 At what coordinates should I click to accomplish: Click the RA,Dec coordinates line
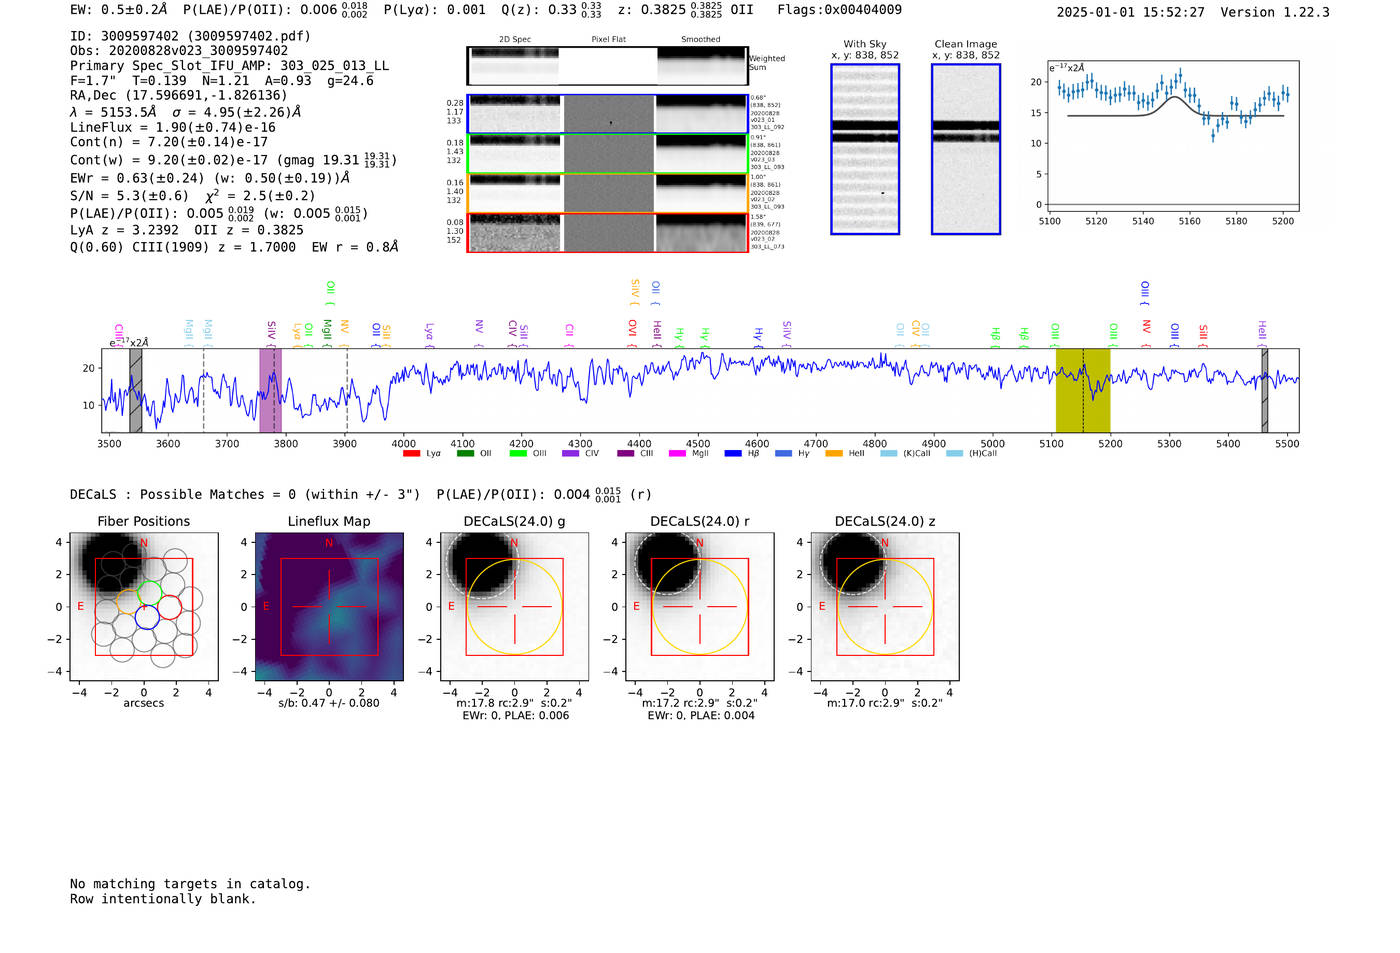(179, 96)
